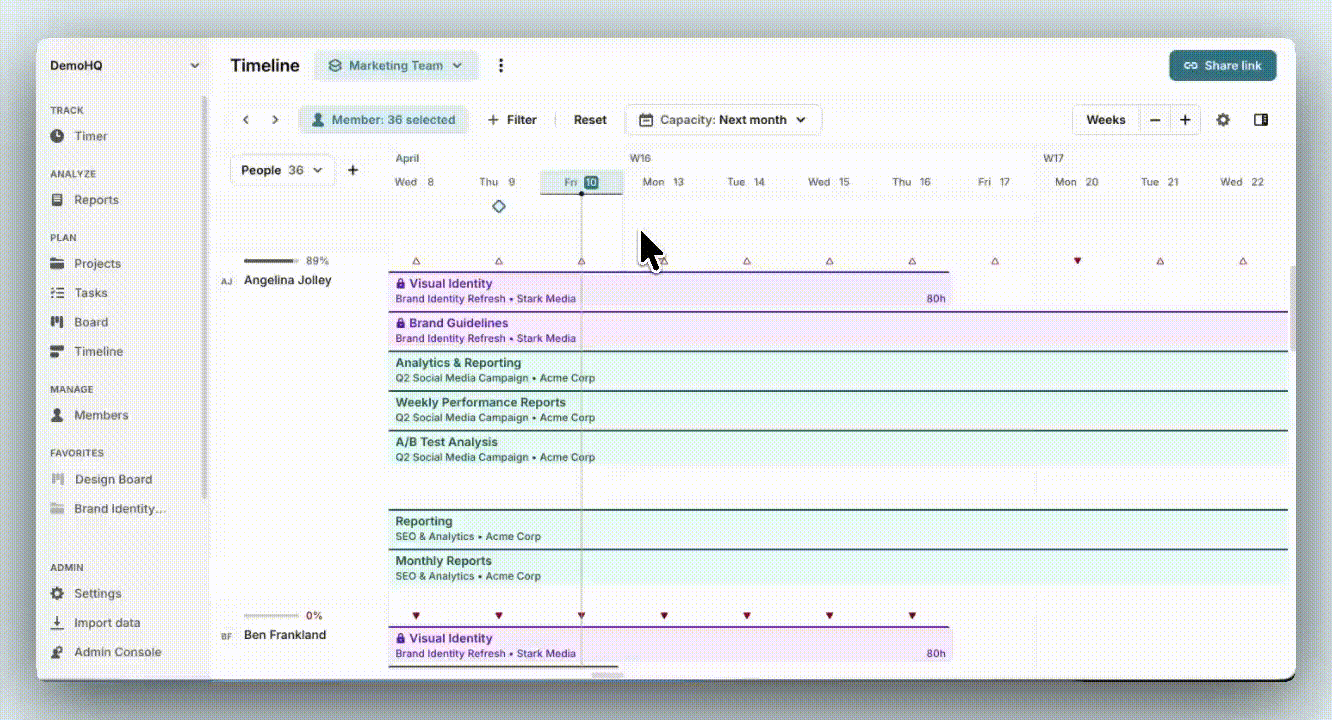Click the Reset button
The height and width of the screenshot is (720, 1332).
tap(590, 120)
